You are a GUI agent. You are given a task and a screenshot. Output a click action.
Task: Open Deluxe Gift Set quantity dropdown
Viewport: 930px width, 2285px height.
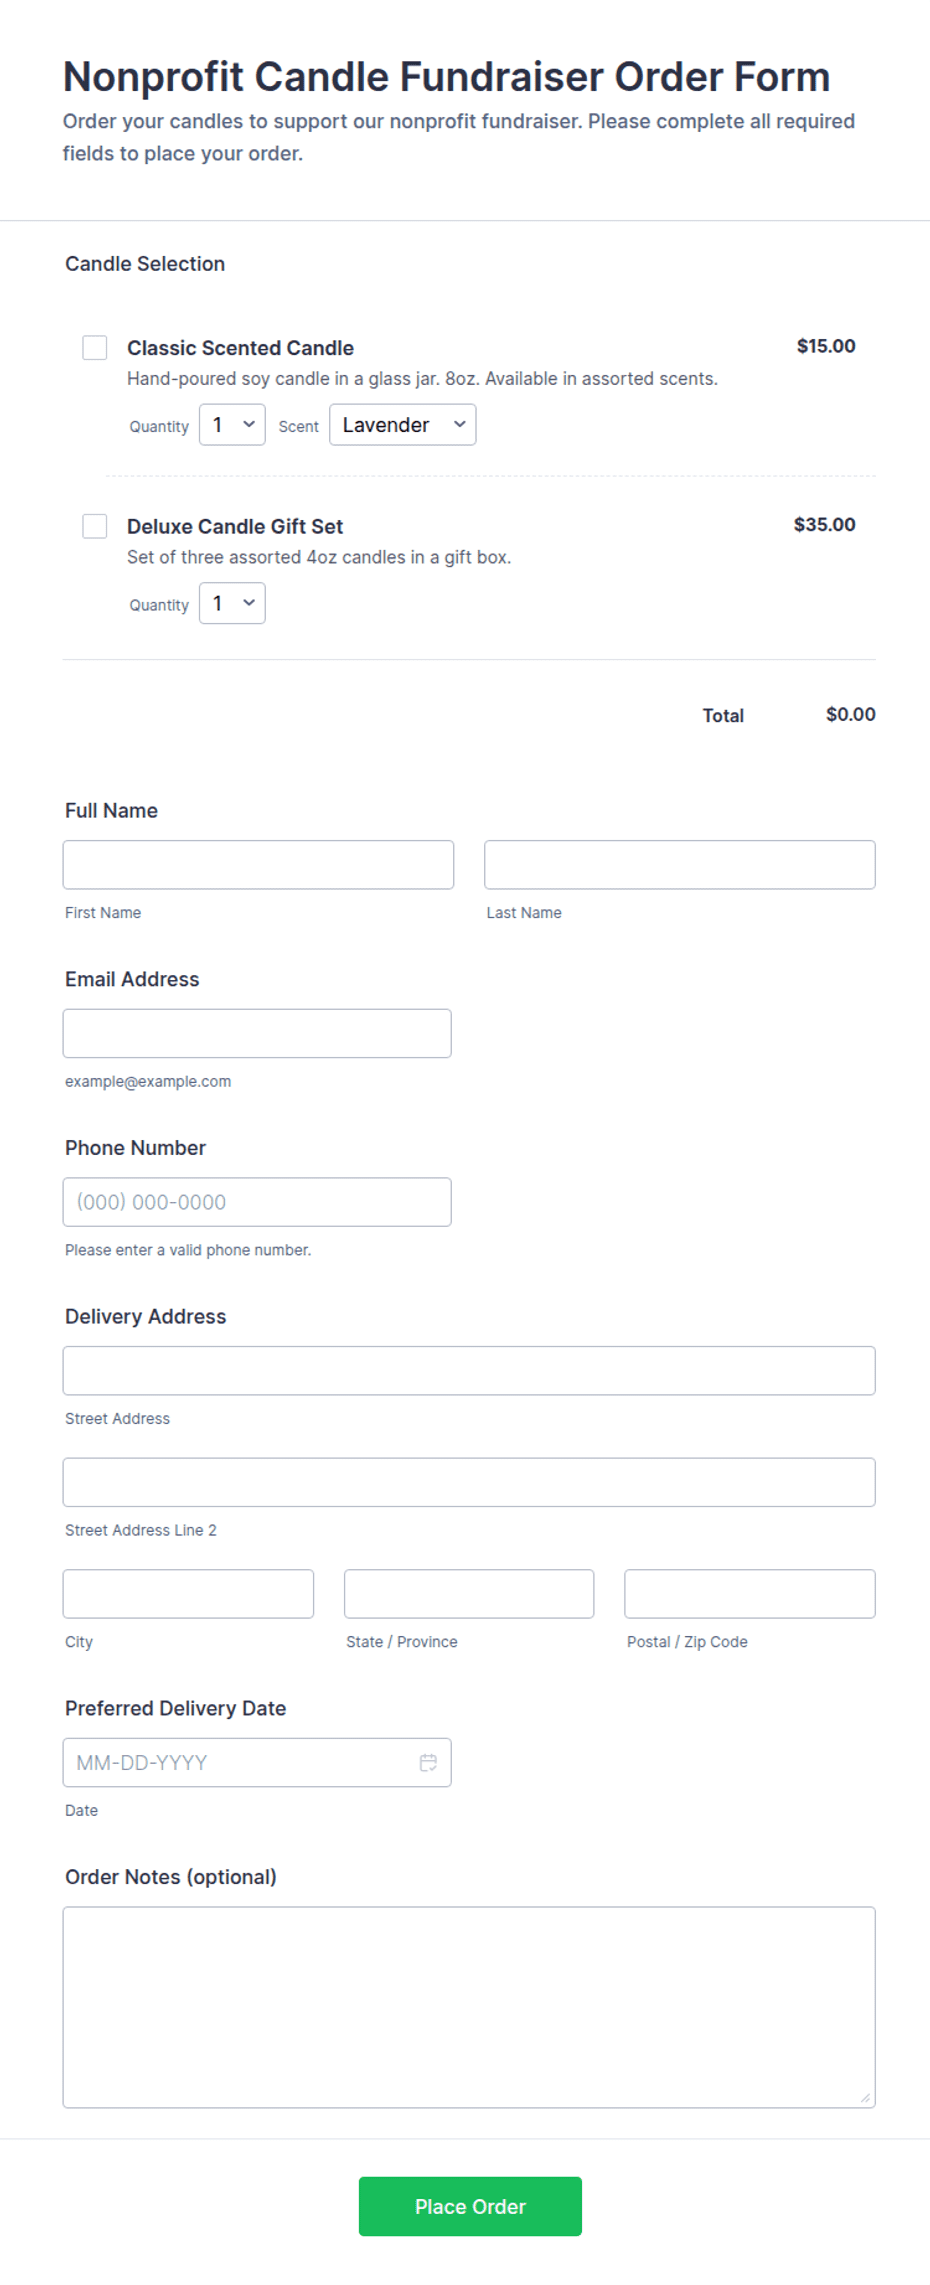[x=232, y=603]
